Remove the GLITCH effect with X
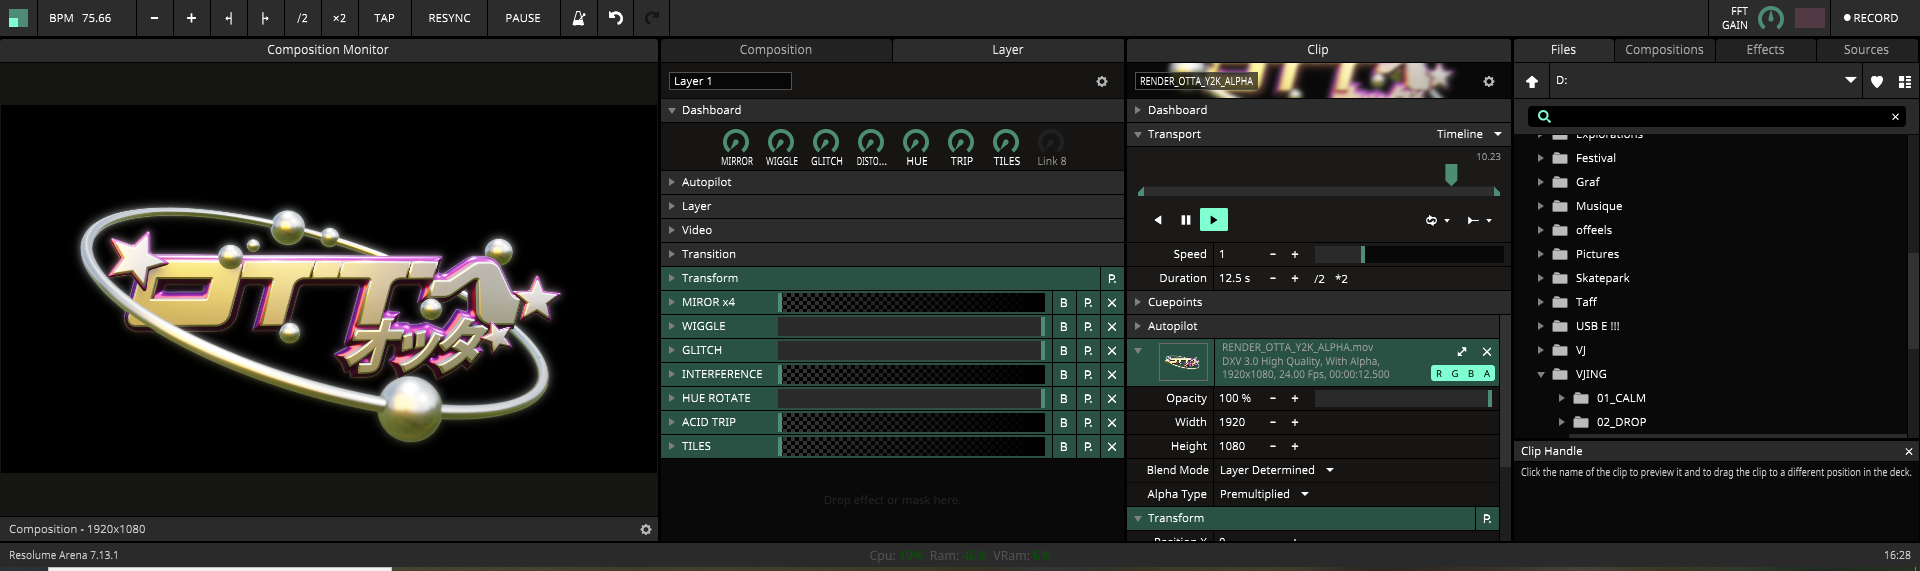 pos(1112,350)
